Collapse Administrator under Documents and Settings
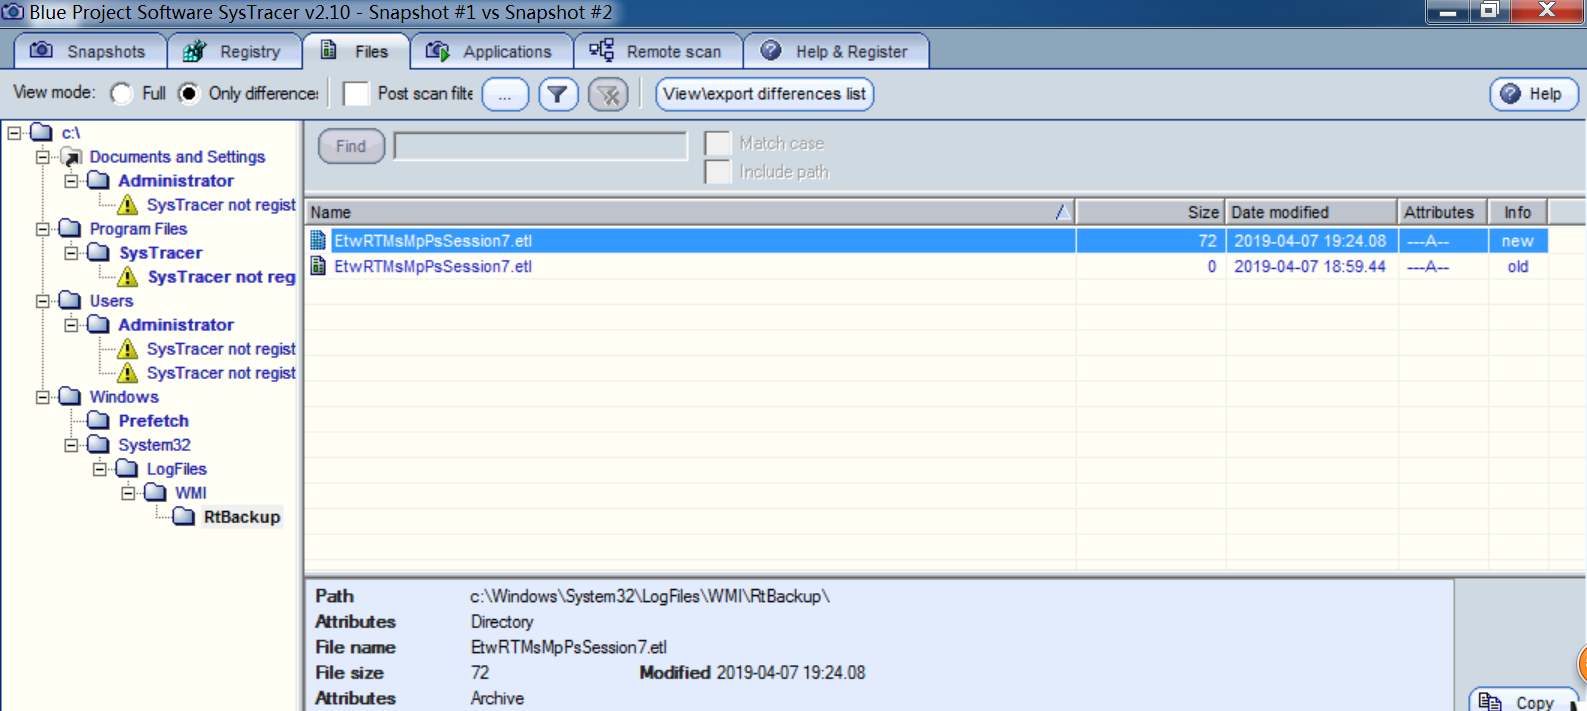The height and width of the screenshot is (711, 1587). (x=71, y=181)
